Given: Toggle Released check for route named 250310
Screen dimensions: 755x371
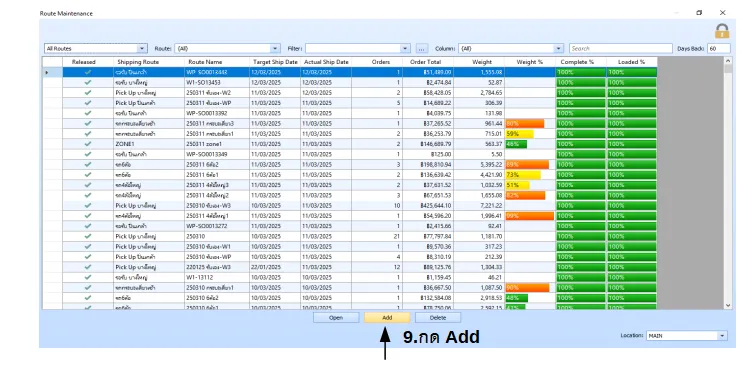Looking at the screenshot, I should (88, 236).
